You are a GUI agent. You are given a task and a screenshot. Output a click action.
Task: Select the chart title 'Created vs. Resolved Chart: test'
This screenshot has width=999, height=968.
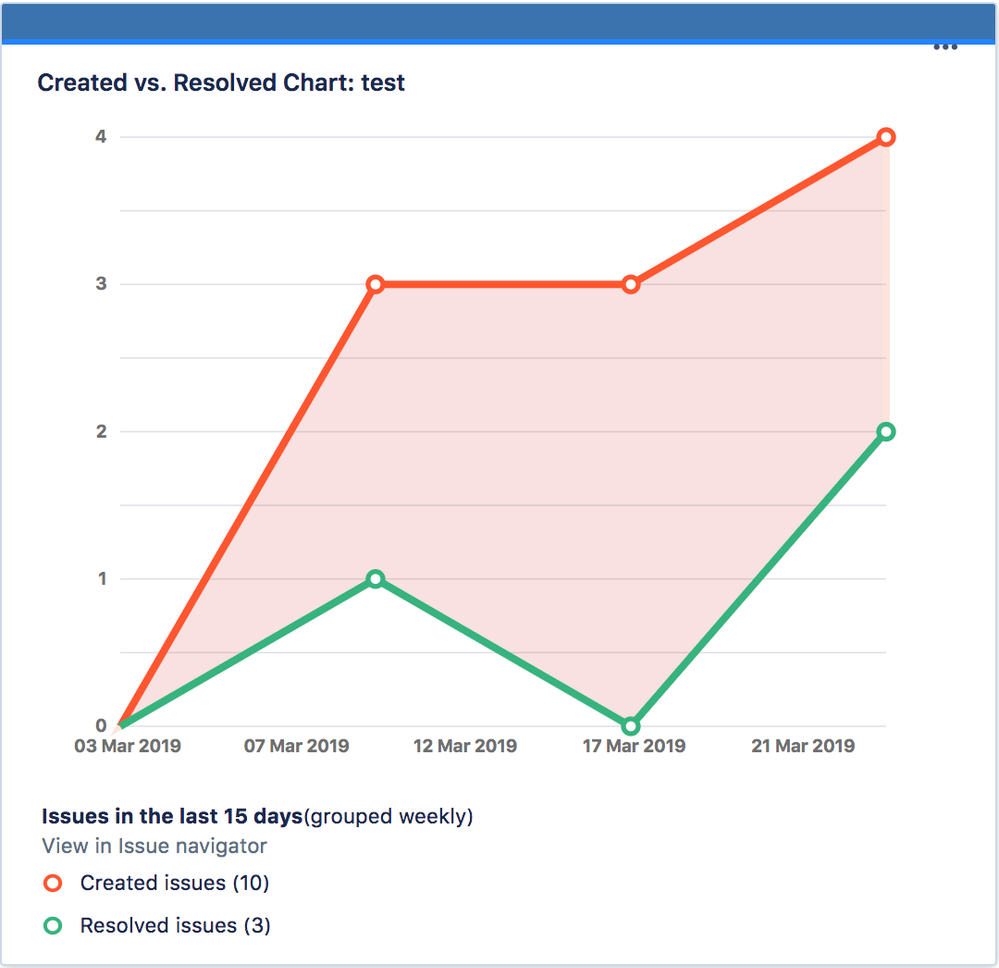[221, 82]
